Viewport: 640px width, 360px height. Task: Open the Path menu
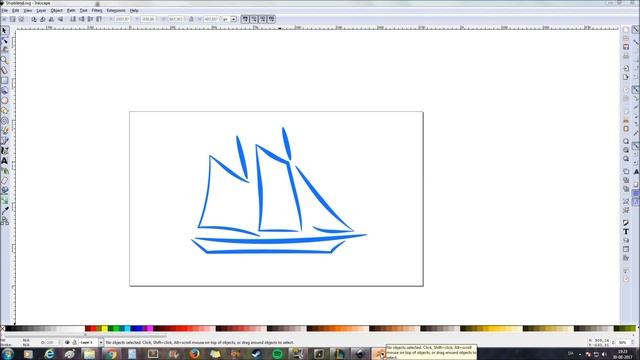(x=71, y=10)
